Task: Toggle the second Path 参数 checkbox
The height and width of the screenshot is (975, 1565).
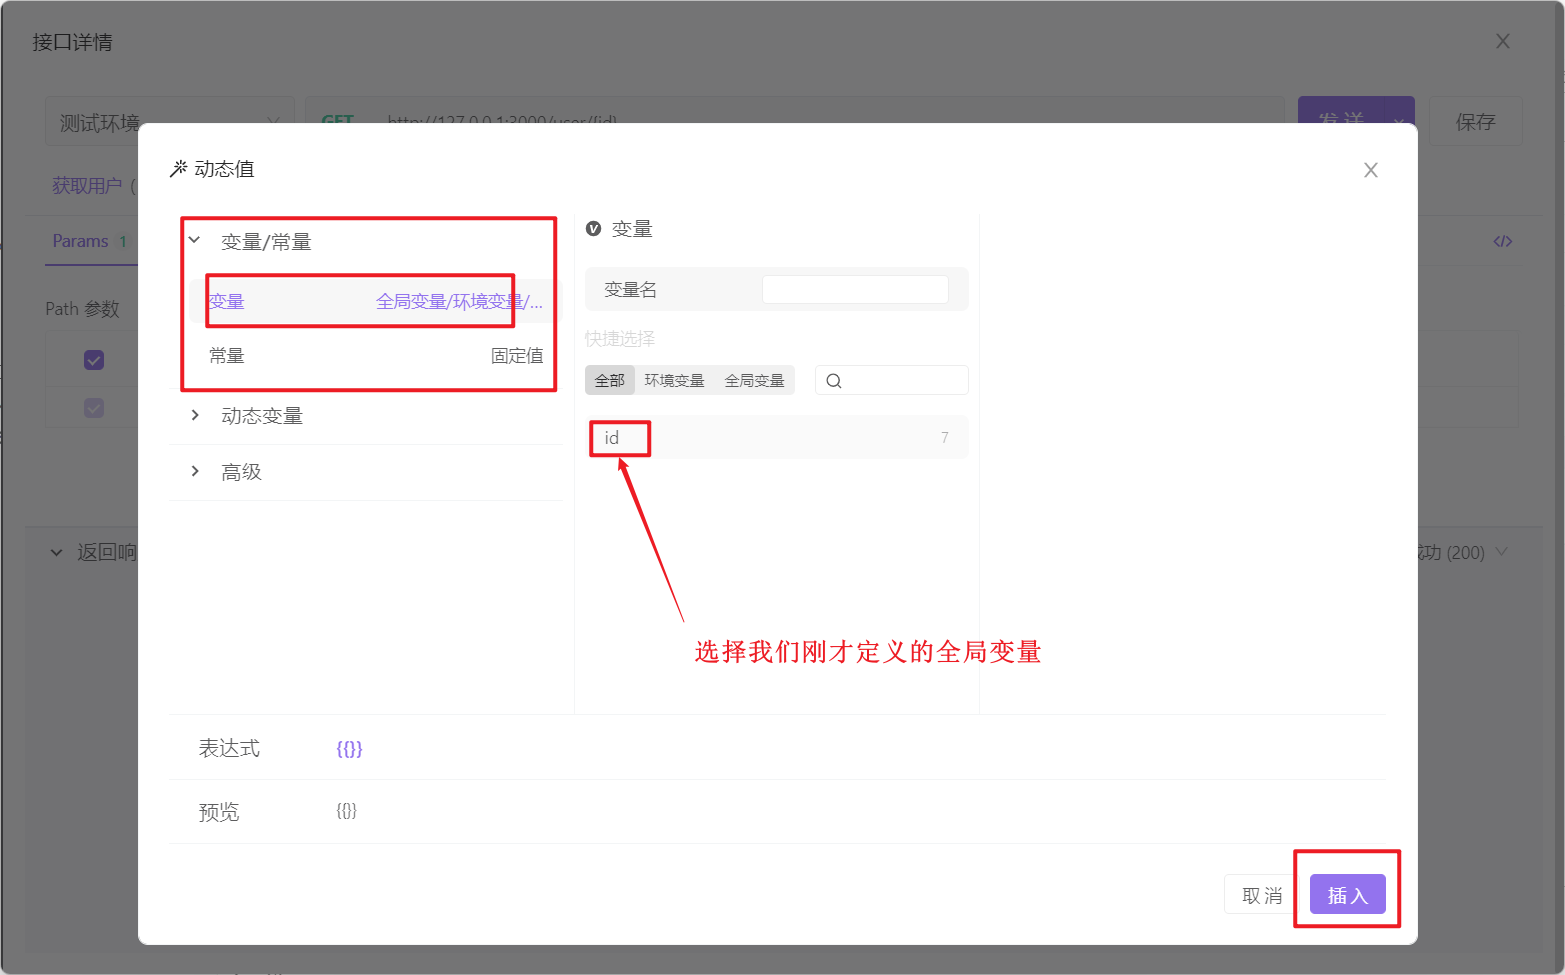Action: (94, 408)
